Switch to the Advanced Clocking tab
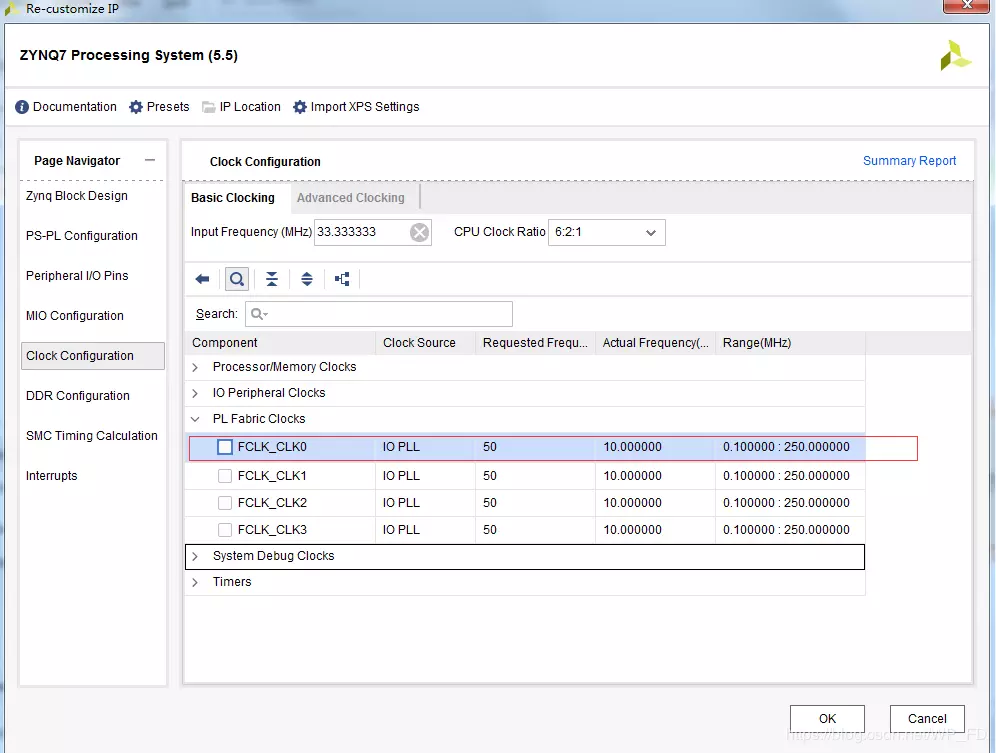996x753 pixels. 351,198
